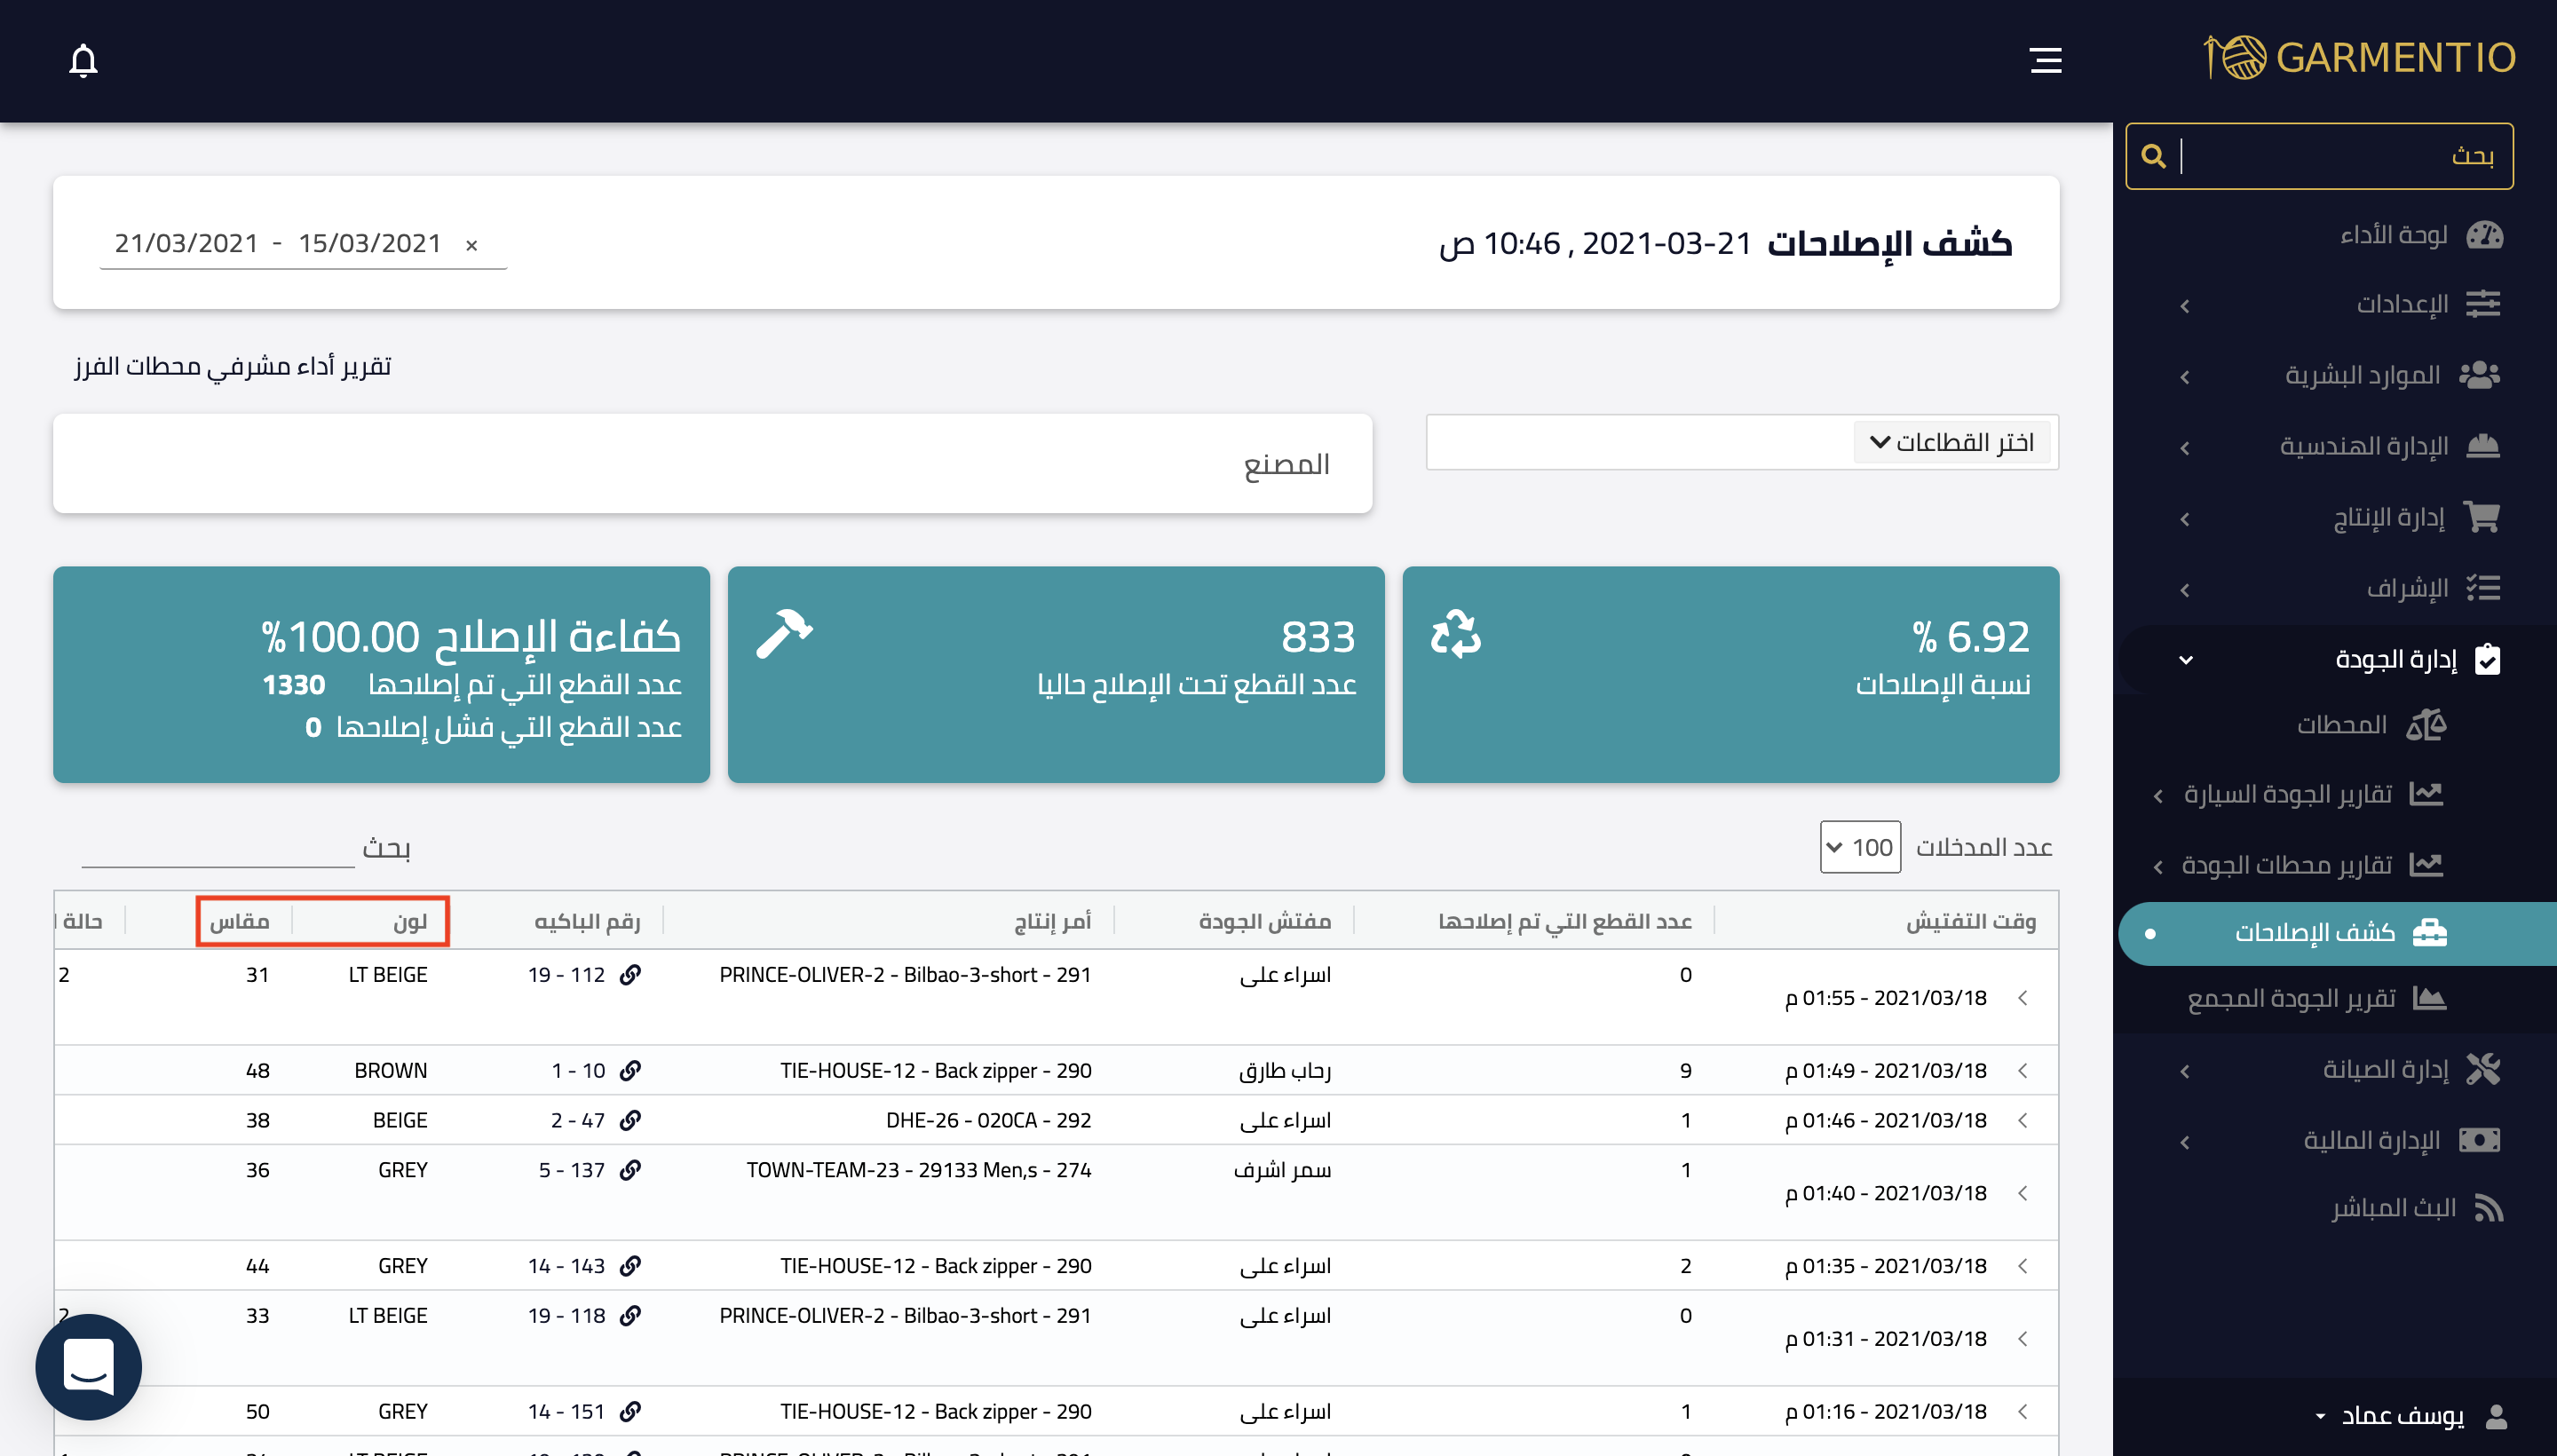
Task: Expand the row dated 2021/03/18 01:55
Action: coord(2022,997)
